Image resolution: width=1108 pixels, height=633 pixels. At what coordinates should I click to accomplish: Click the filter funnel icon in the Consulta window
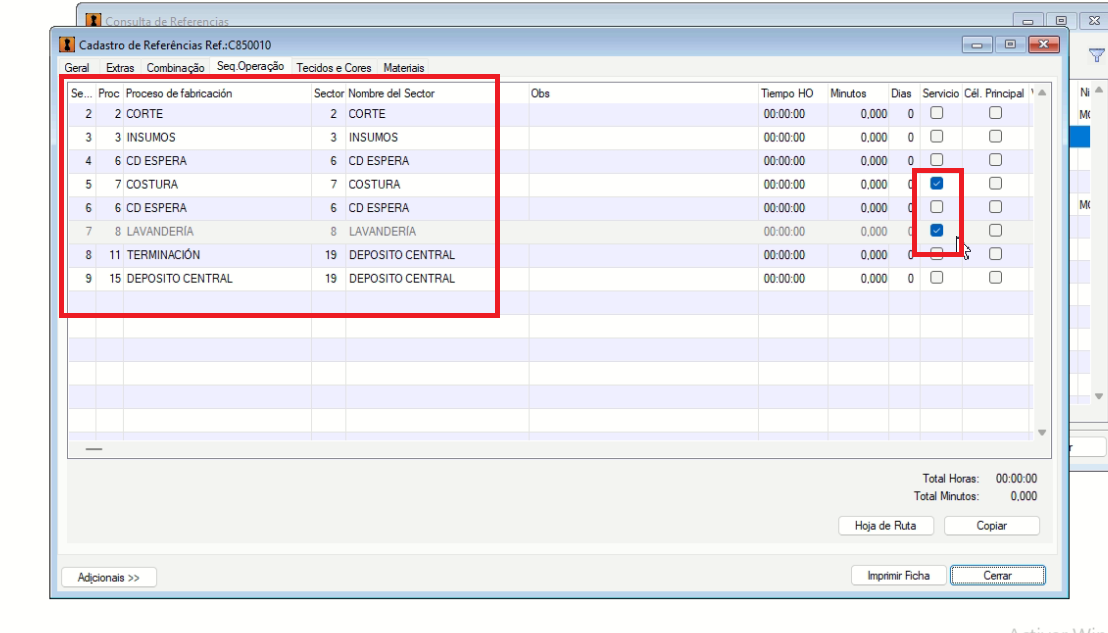click(x=1096, y=55)
